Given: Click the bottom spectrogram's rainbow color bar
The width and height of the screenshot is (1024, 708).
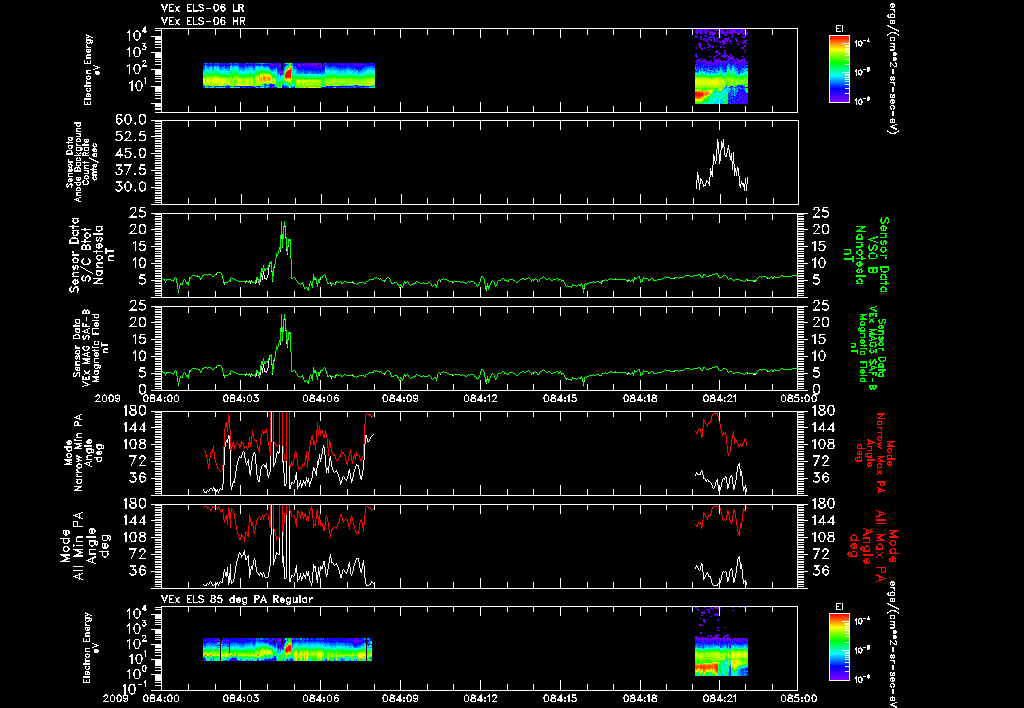Looking at the screenshot, I should click(839, 647).
